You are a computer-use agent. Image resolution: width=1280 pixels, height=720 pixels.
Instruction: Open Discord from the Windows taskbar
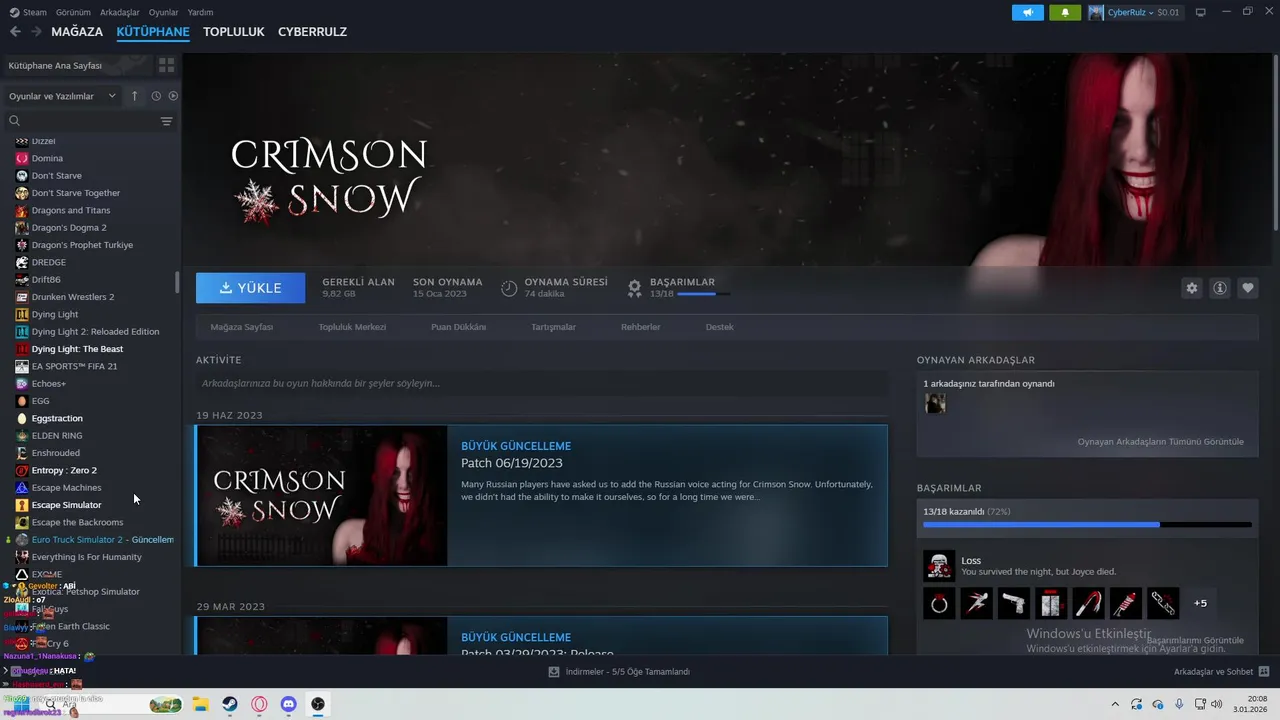click(289, 704)
